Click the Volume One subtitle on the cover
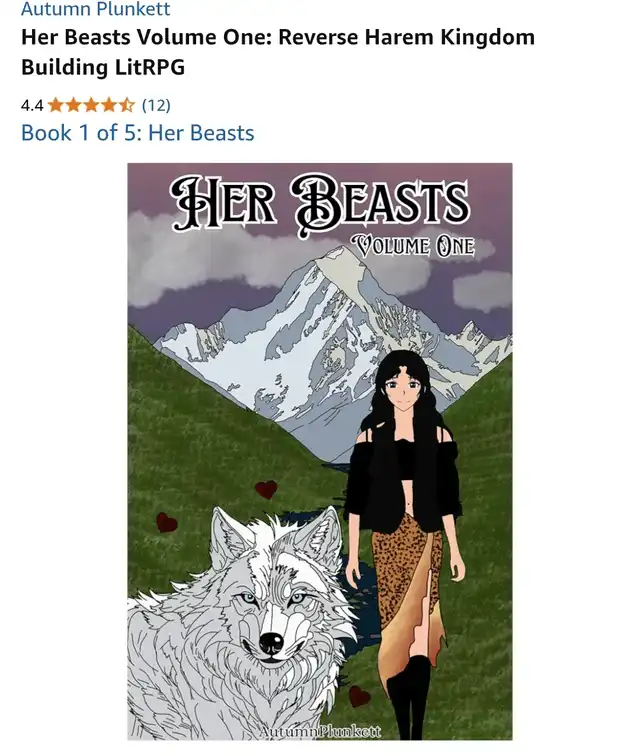 (x=414, y=246)
